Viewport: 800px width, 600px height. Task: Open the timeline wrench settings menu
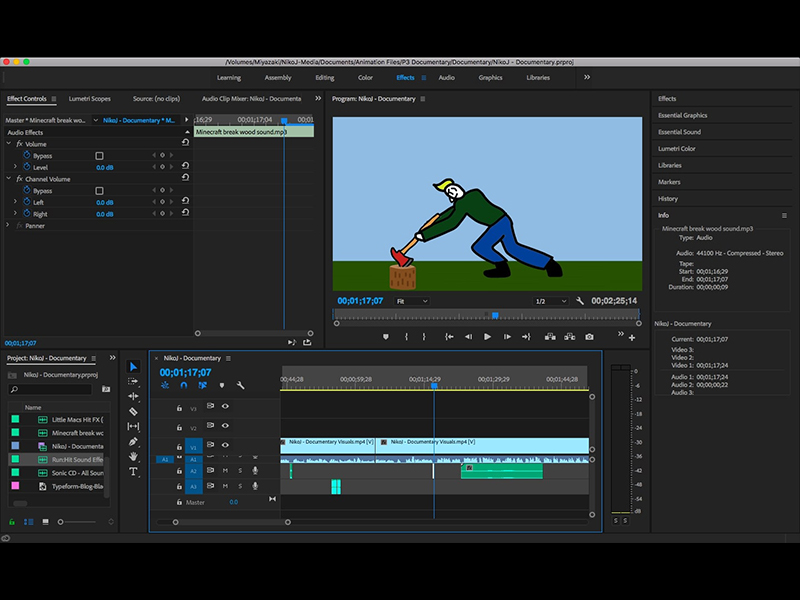(x=240, y=386)
